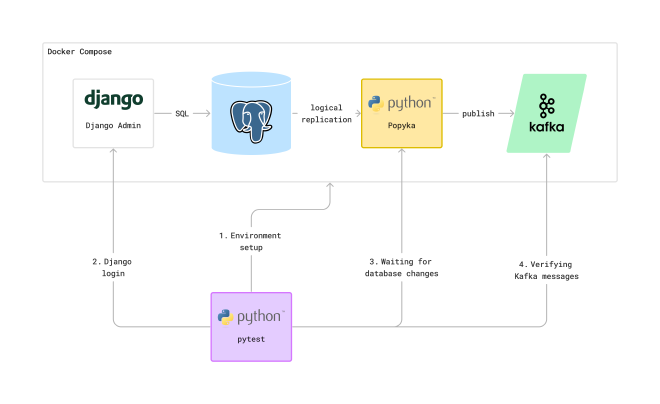Screen dimensions: 660x404
Task: Click the Django Admin label
Action: [x=113, y=126]
